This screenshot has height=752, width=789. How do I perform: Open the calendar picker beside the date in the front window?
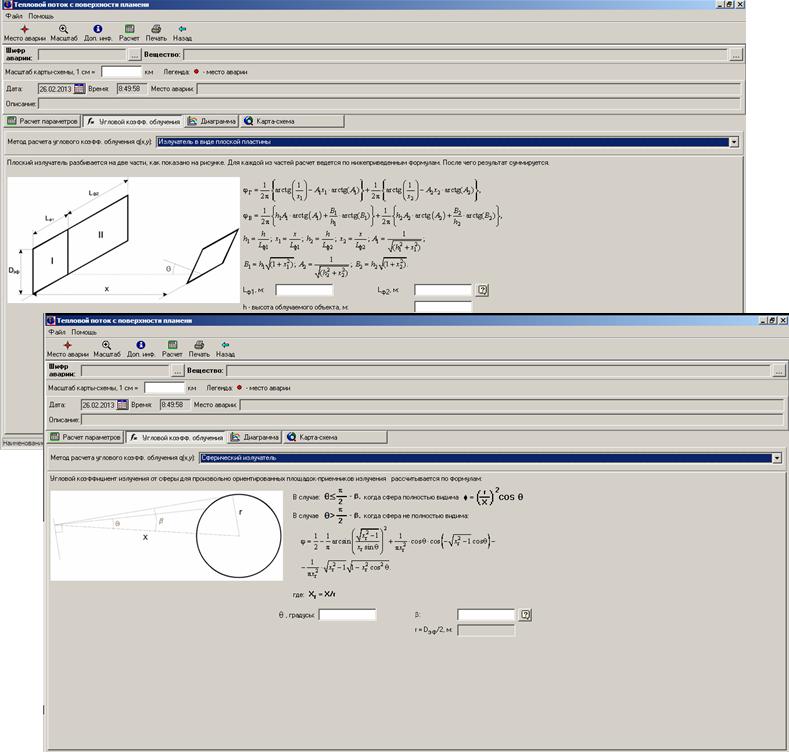(x=123, y=405)
